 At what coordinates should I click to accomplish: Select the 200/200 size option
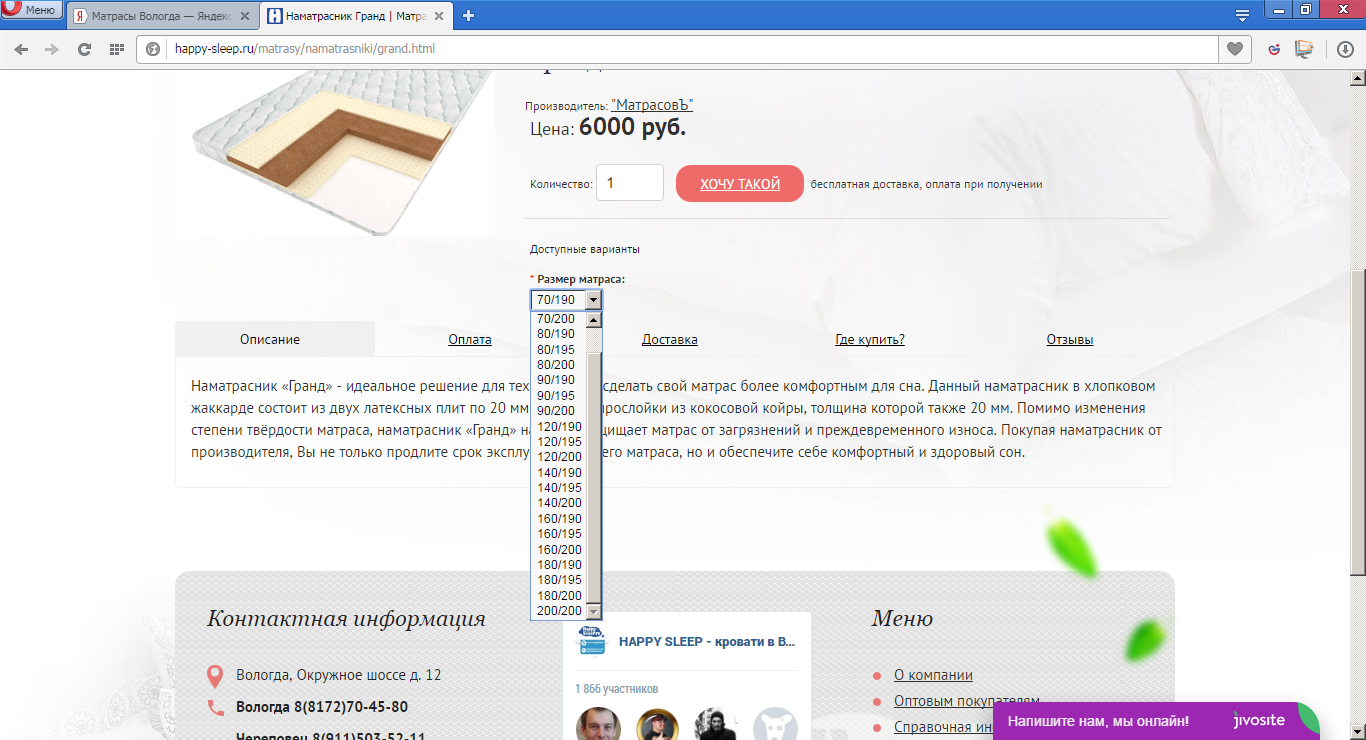tap(559, 611)
